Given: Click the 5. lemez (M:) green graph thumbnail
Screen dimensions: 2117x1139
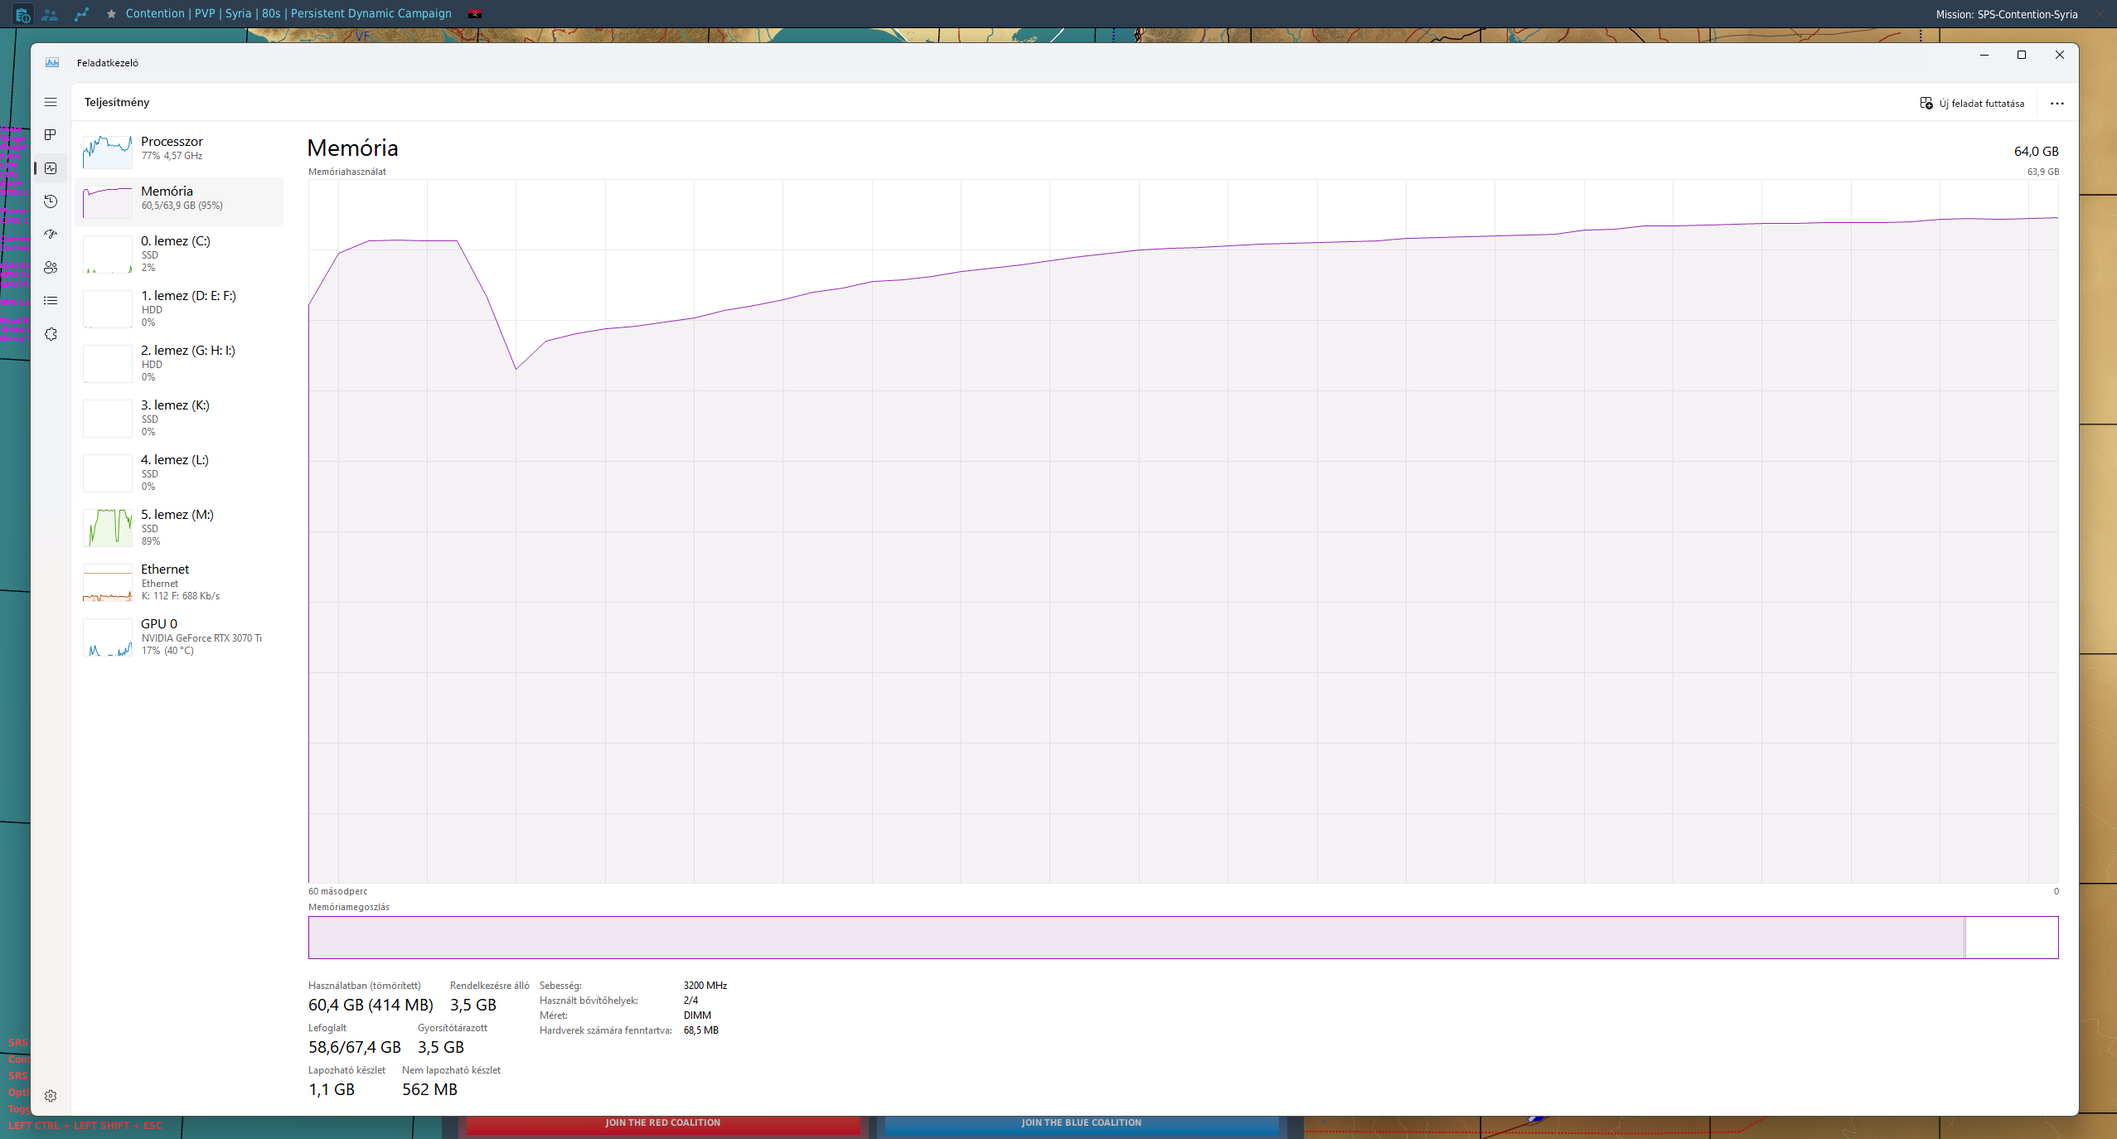Looking at the screenshot, I should (107, 528).
